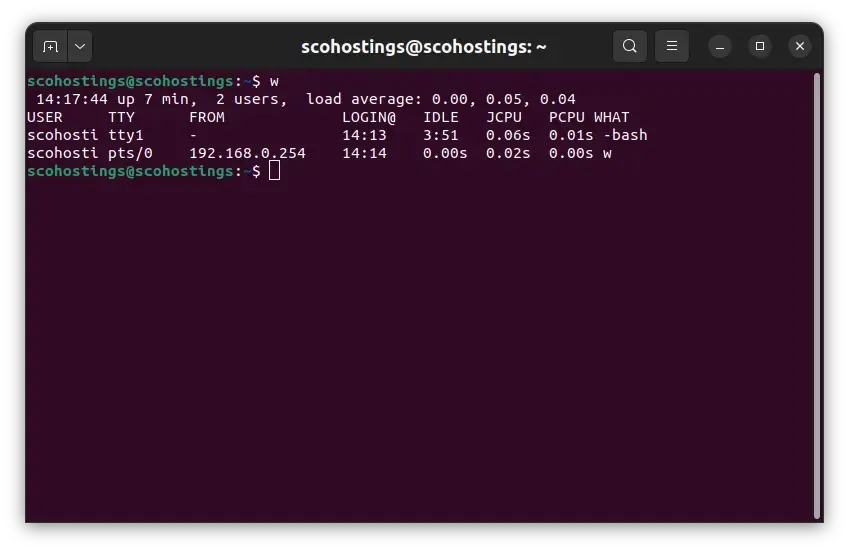Screen dimensions: 849x551
Task: Click the '2 users,' text
Action: pos(252,99)
